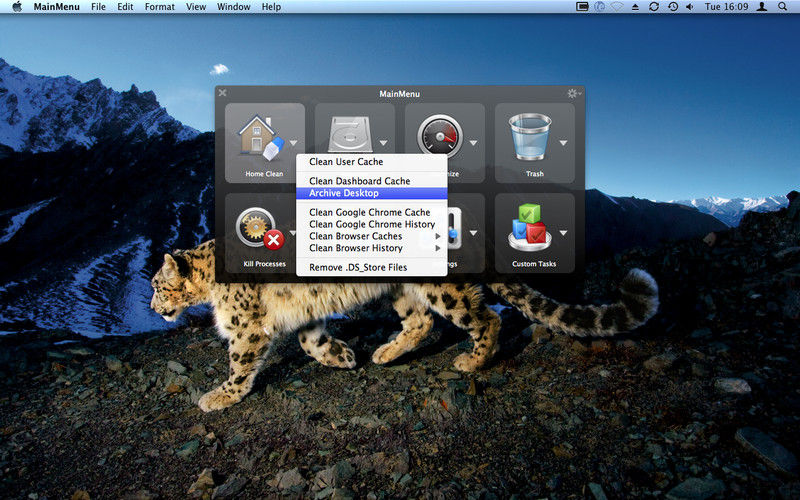Click the user account silhouette icon
Image resolution: width=800 pixels, height=500 pixels.
pyautogui.click(x=762, y=7)
